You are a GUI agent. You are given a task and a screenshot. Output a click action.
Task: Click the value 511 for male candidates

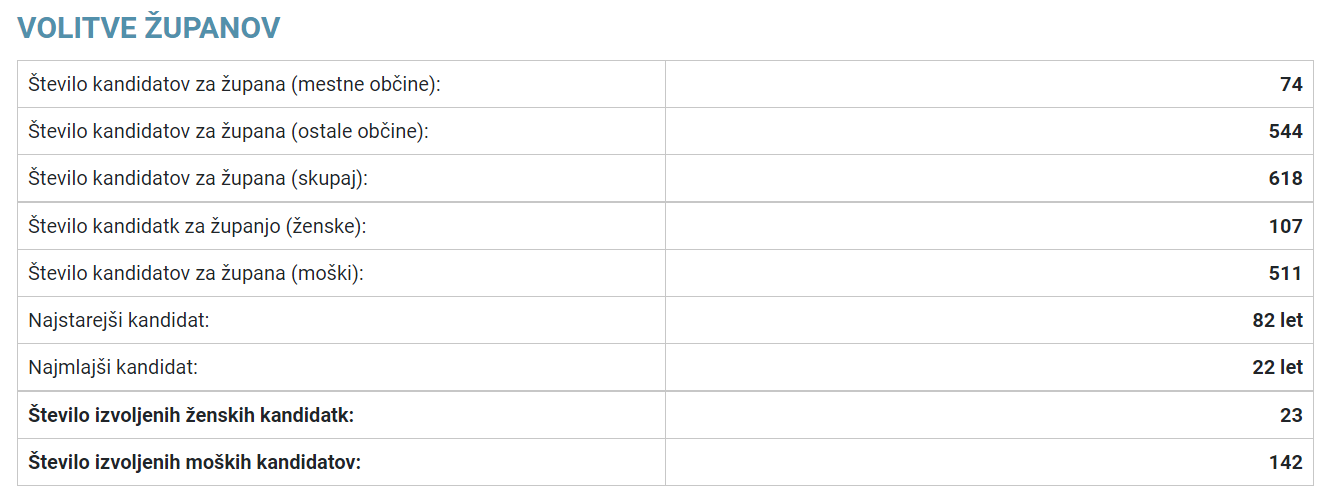point(1286,273)
